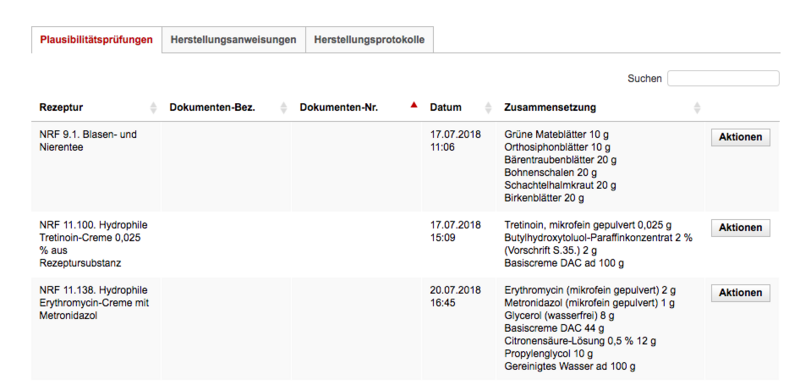Viewport: 800px width, 385px height.
Task: Sort by Dokumenten-Bez. column arrows
Action: pos(284,108)
